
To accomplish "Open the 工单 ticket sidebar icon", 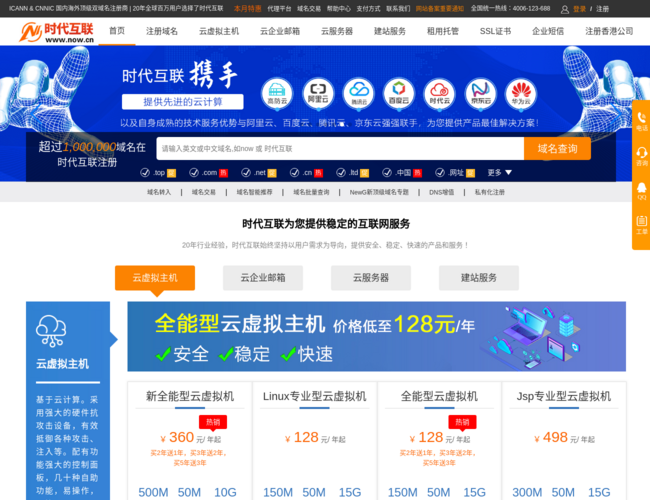I will [641, 225].
